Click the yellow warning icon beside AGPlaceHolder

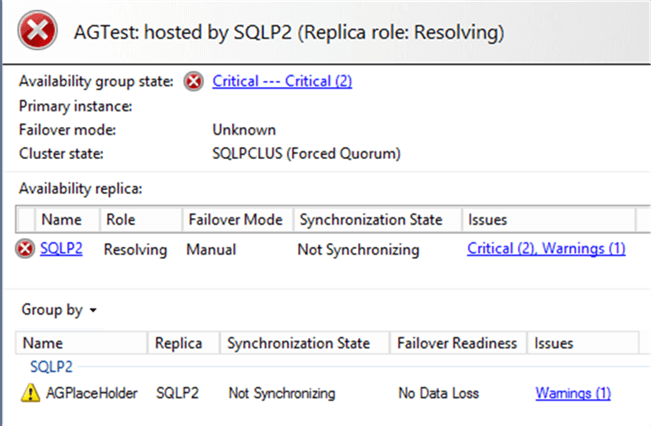click(30, 393)
